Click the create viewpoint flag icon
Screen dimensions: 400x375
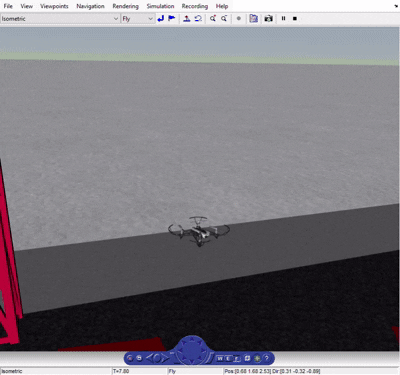click(172, 19)
